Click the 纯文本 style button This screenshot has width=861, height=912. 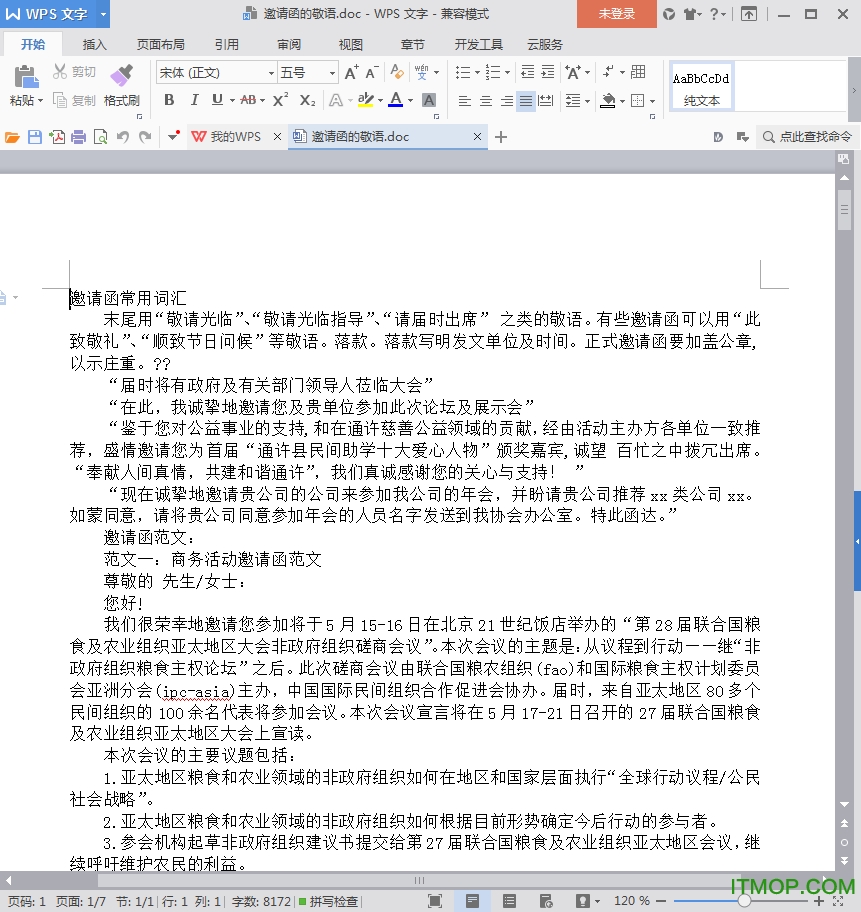pyautogui.click(x=701, y=100)
